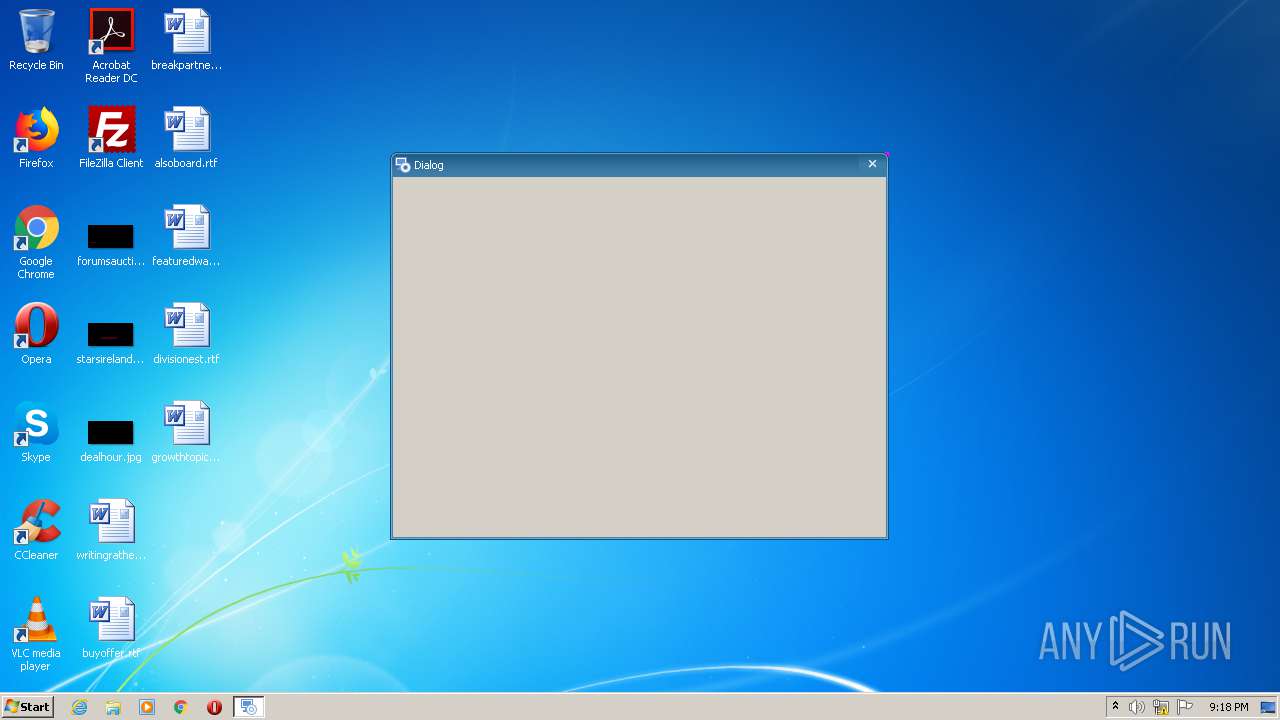Screen dimensions: 1280x720
Task: Select the starsireland... image file
Action: tap(111, 343)
